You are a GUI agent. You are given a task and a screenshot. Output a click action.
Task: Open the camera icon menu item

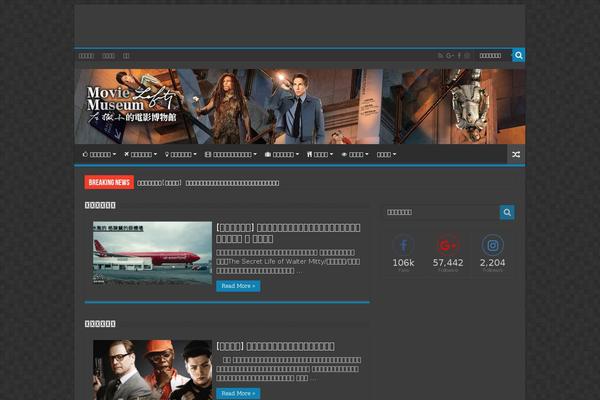pos(282,154)
